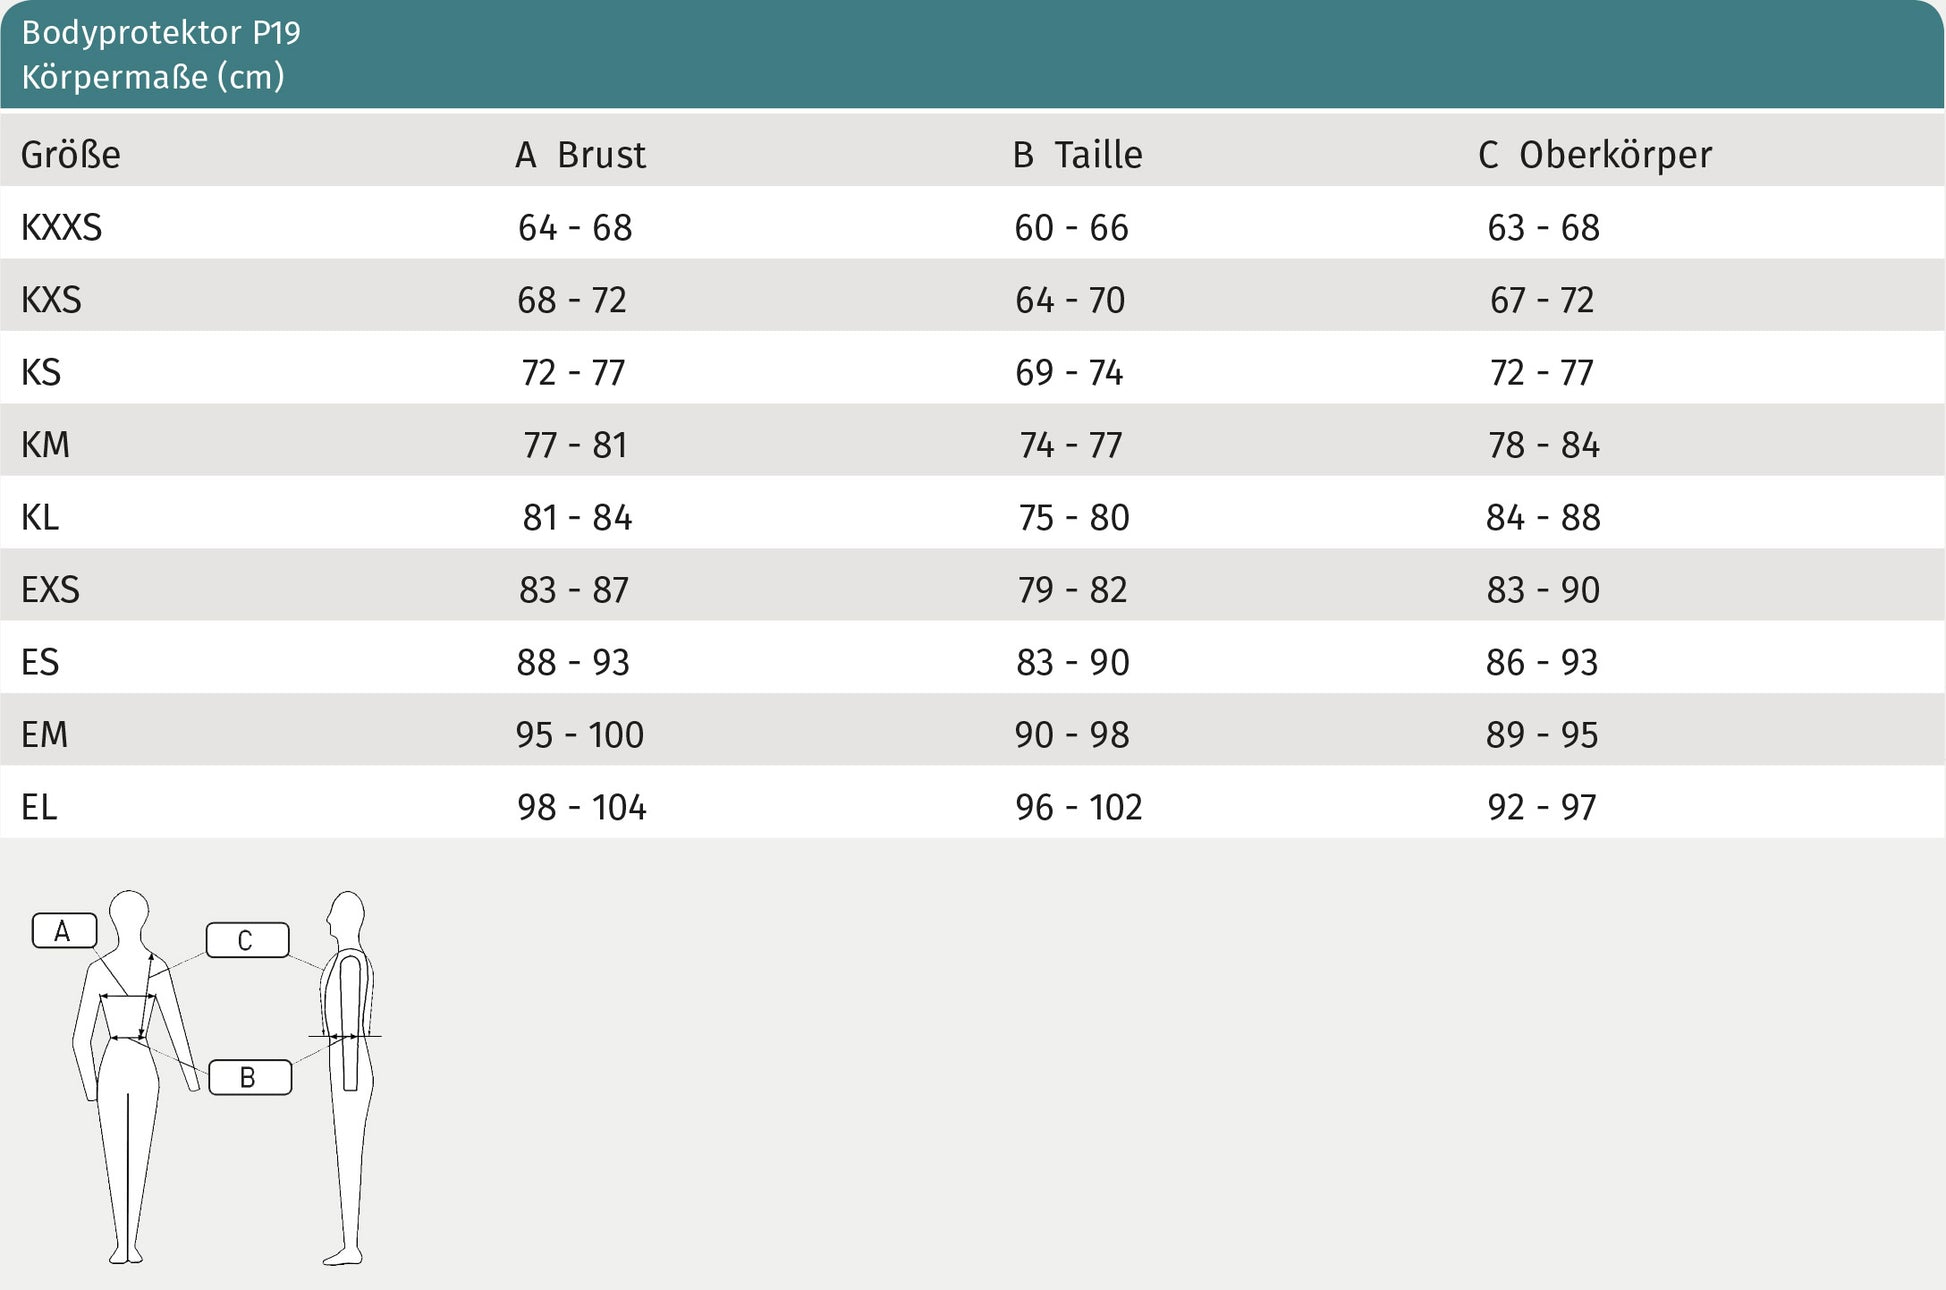Select the B Taille column header
This screenshot has width=1946, height=1290.
click(x=1077, y=155)
